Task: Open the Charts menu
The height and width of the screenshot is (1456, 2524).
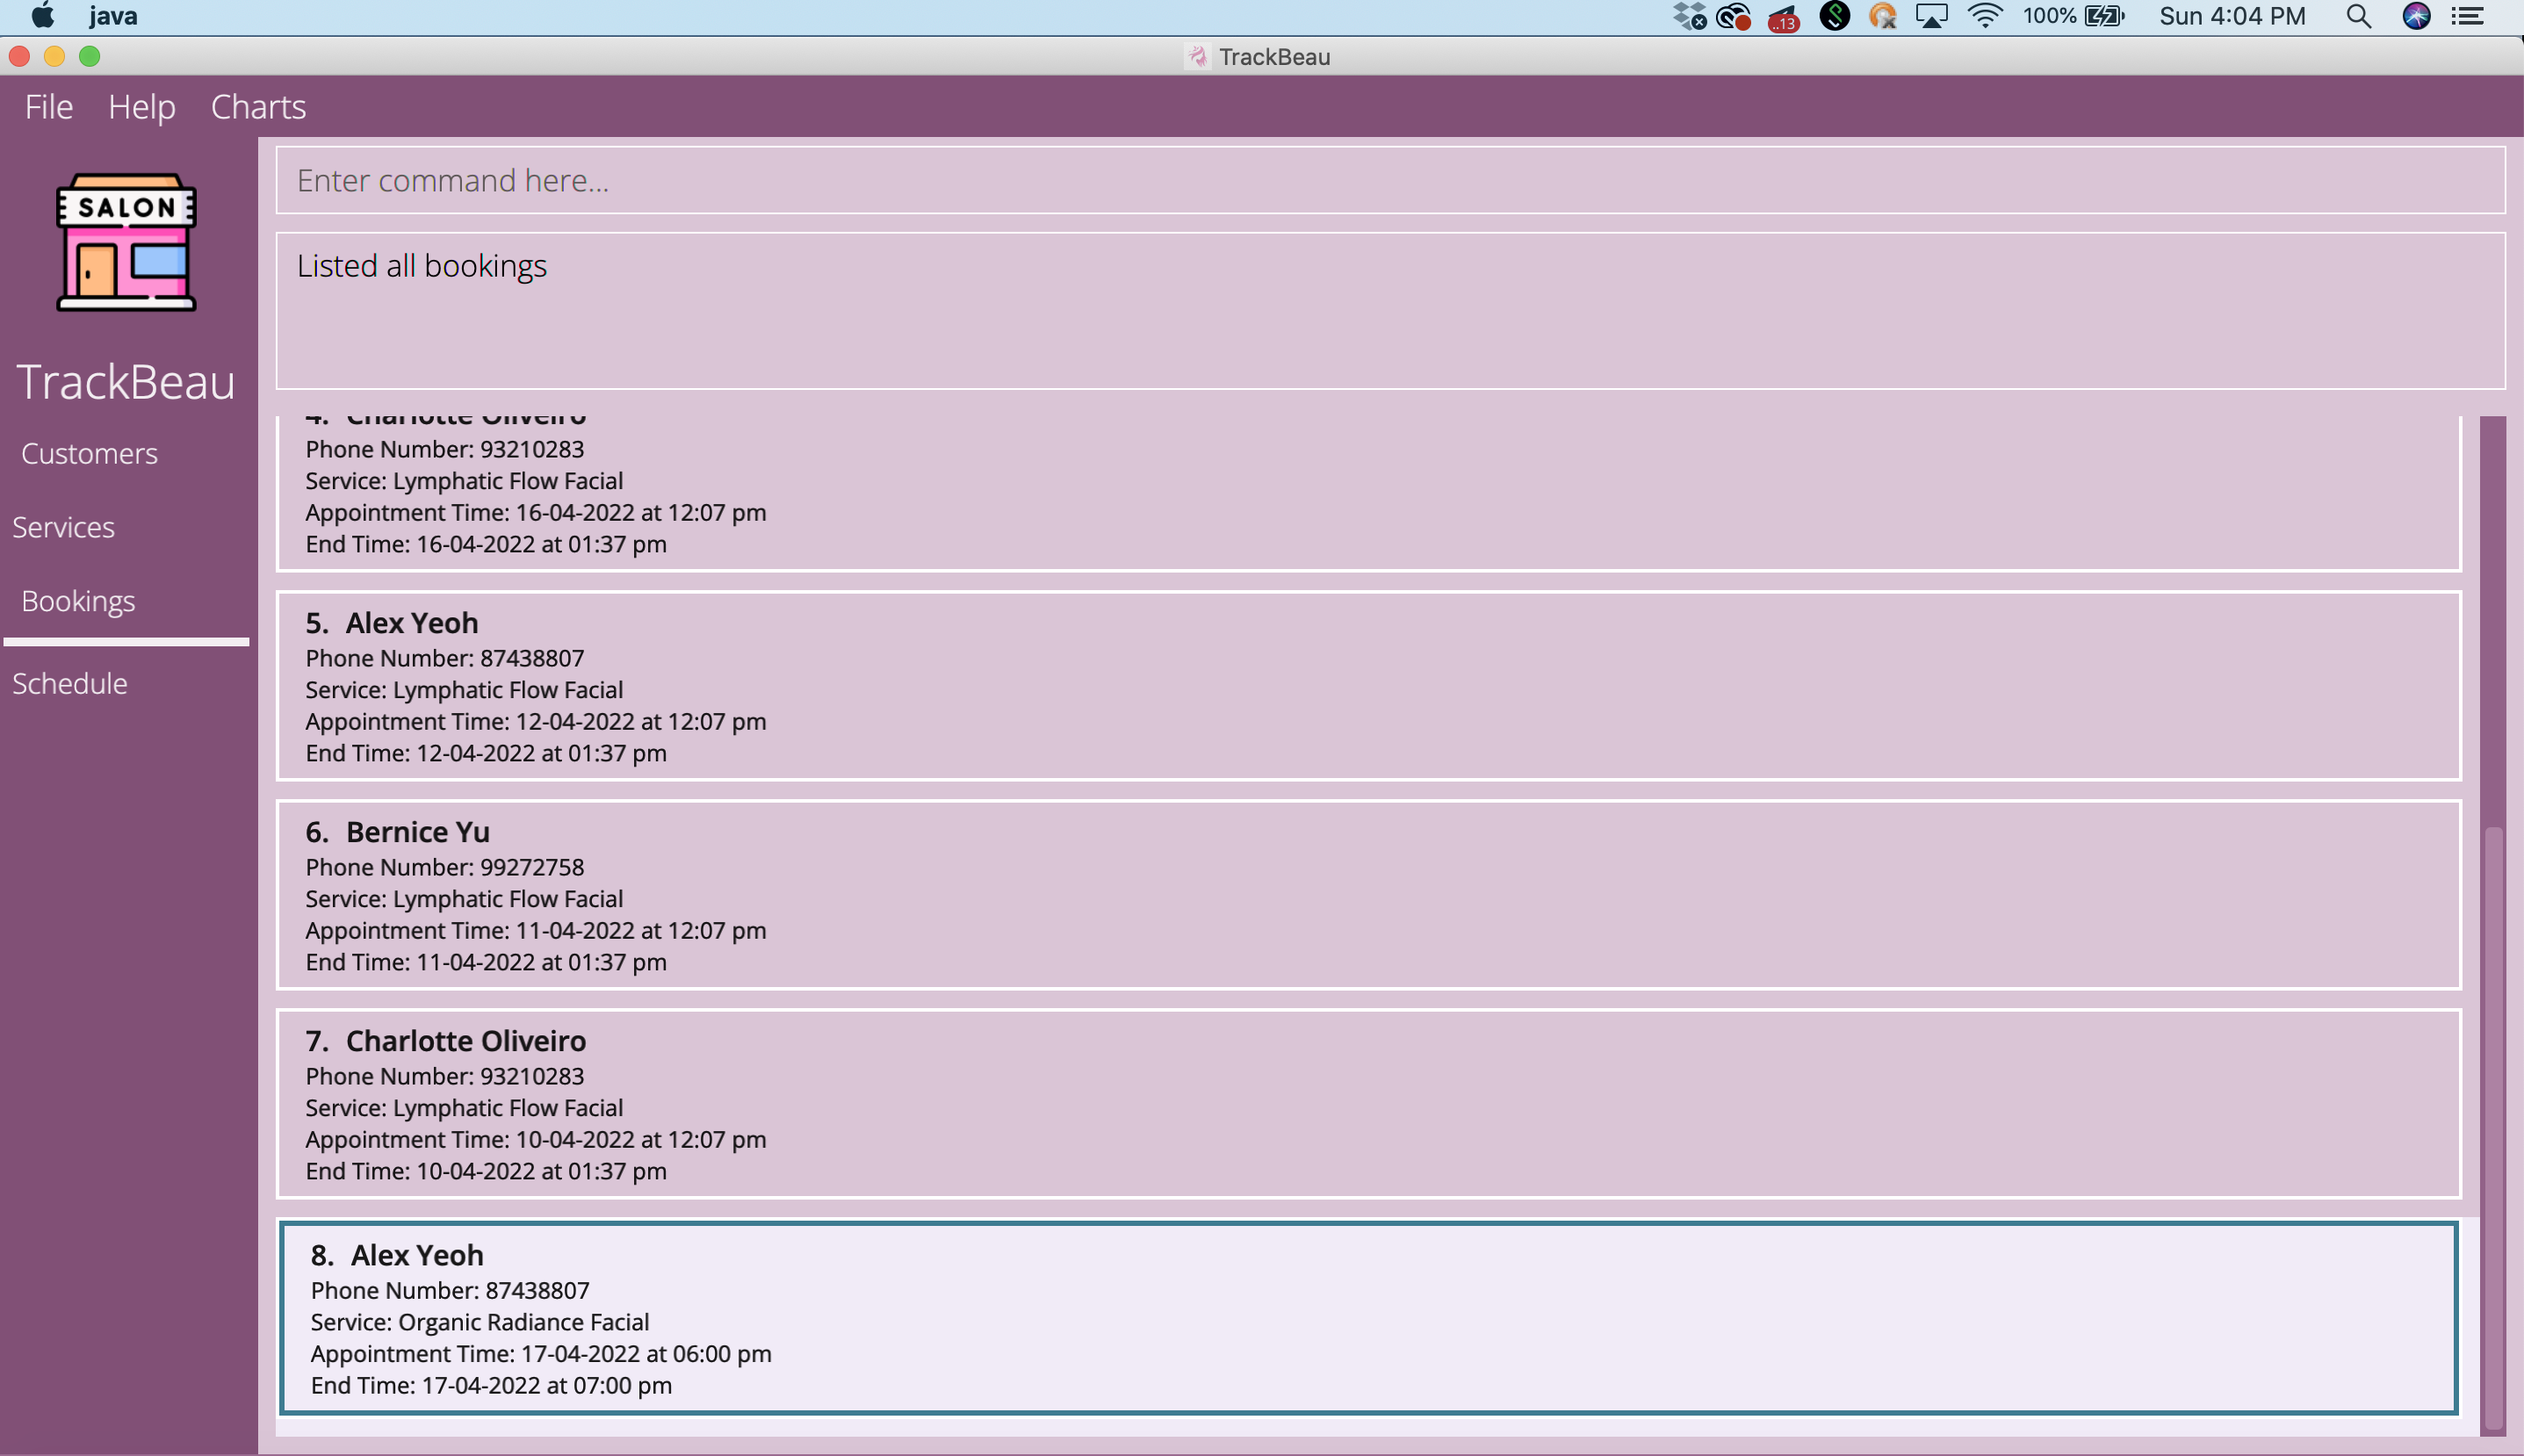Action: pos(258,106)
